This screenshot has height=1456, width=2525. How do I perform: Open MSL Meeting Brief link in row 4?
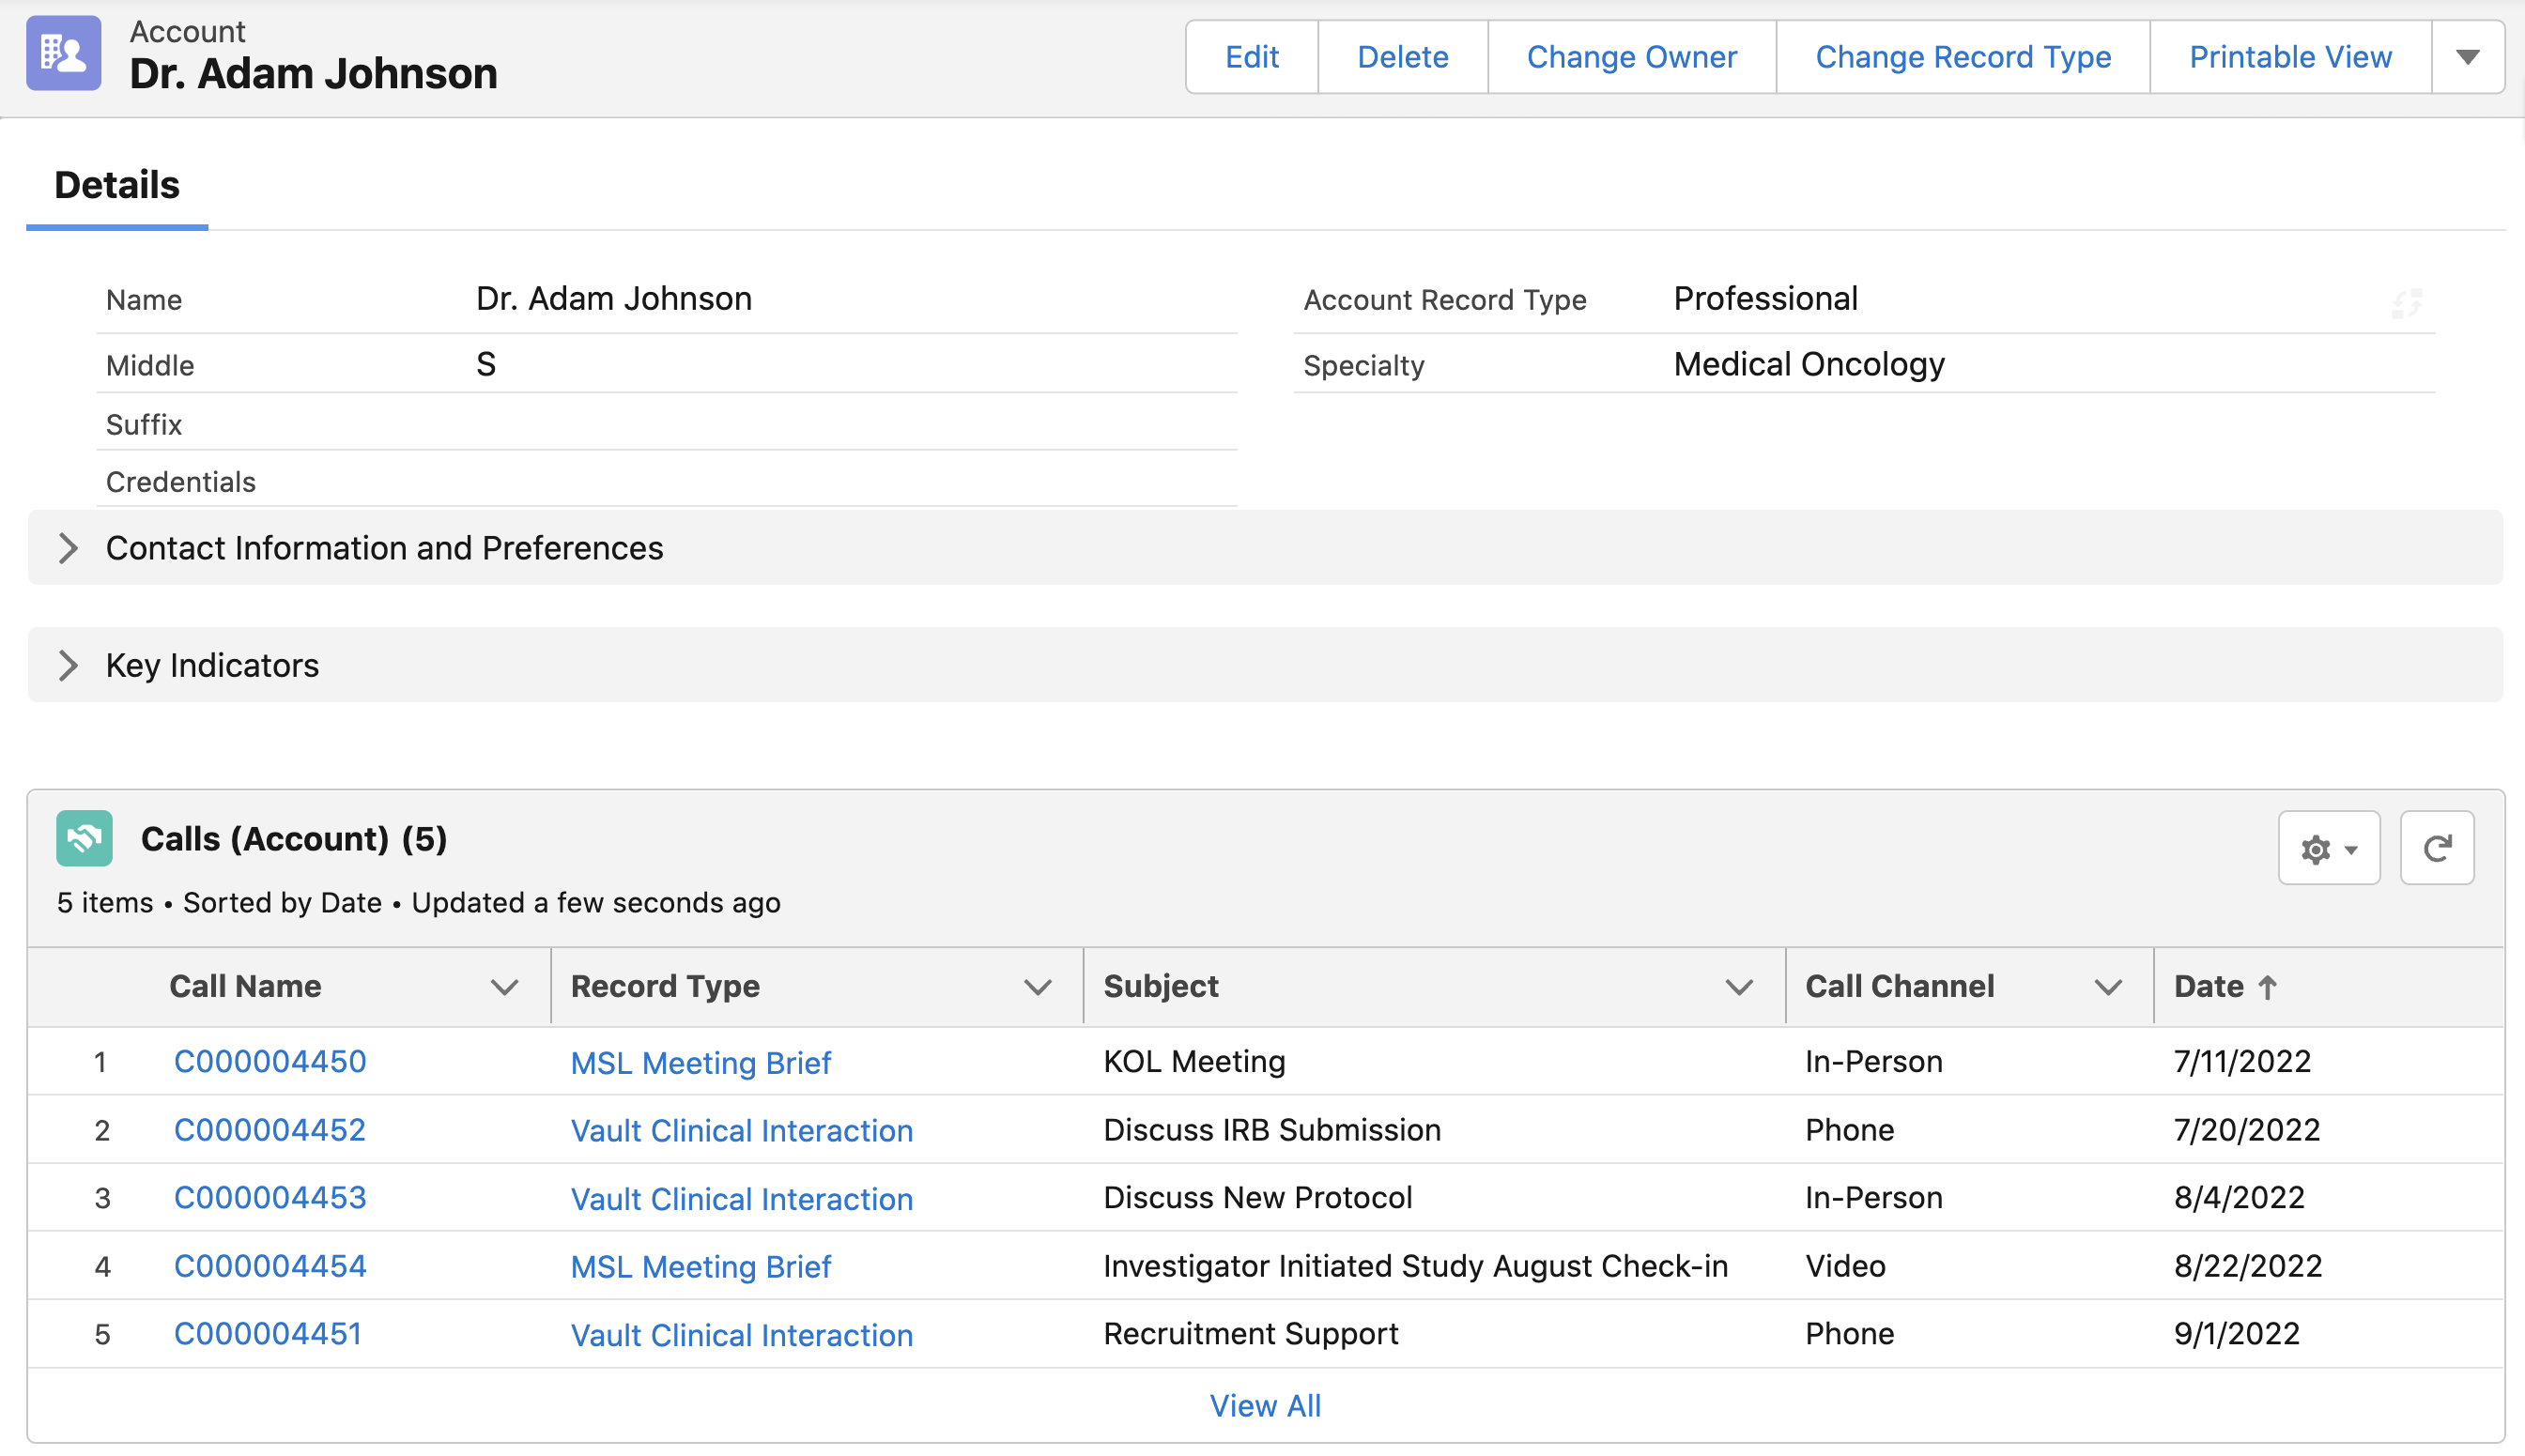[x=700, y=1266]
